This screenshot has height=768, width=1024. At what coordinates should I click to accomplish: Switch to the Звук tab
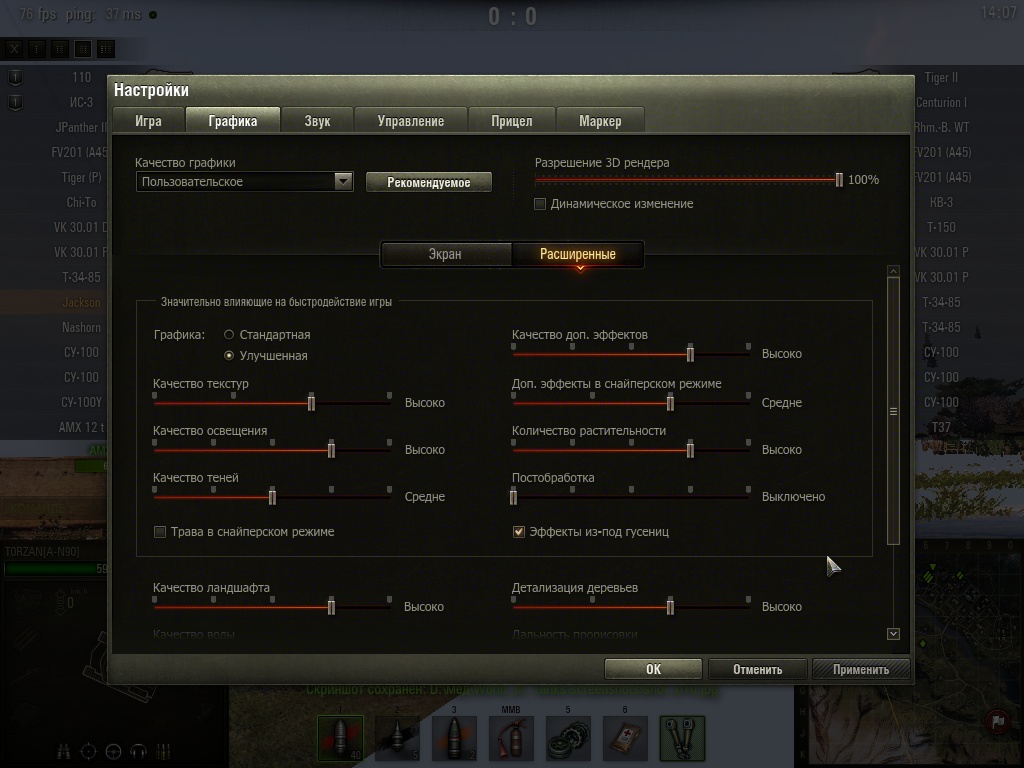point(317,121)
